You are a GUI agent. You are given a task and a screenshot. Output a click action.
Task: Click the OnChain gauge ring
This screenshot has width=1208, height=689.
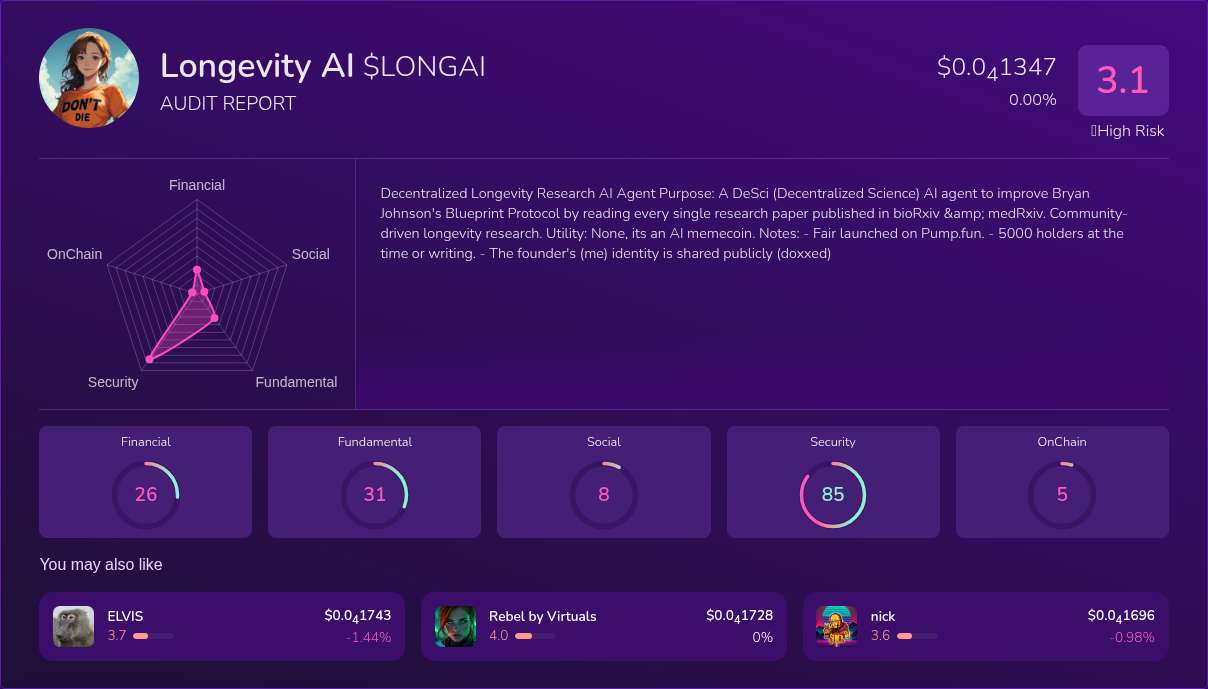tap(1061, 494)
